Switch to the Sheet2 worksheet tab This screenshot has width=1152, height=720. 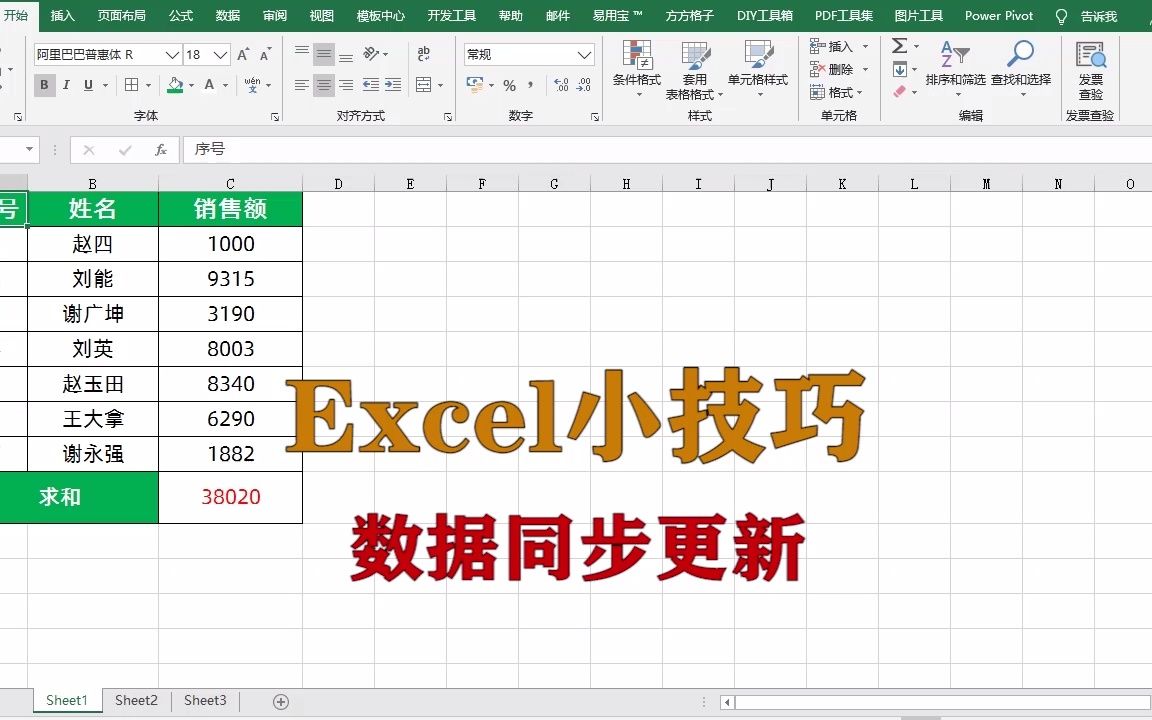pos(136,700)
